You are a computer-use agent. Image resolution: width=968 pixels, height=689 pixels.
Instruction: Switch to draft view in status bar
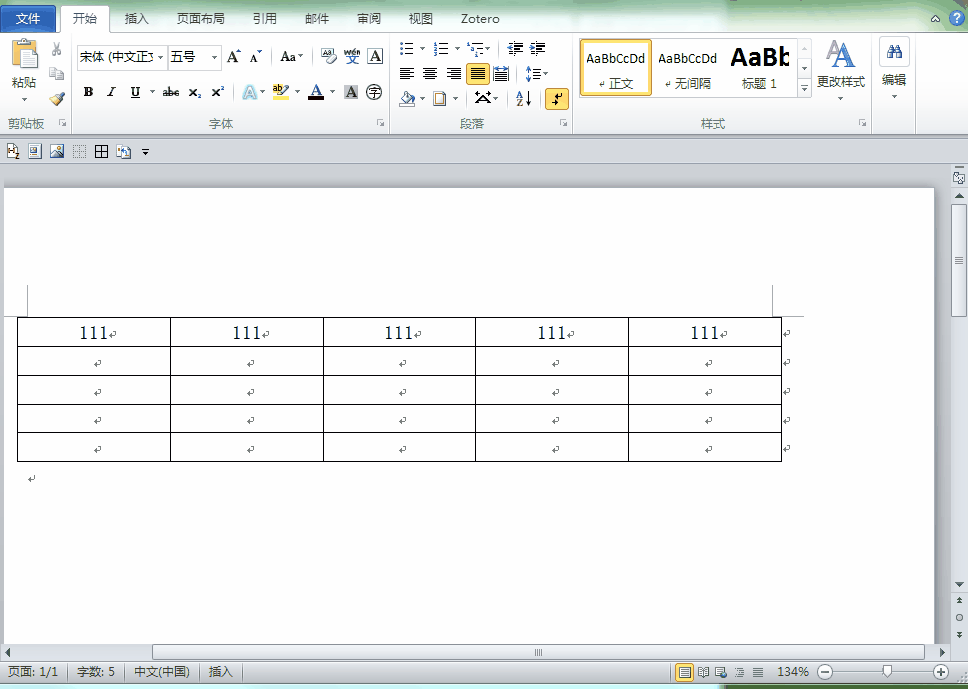click(x=758, y=672)
